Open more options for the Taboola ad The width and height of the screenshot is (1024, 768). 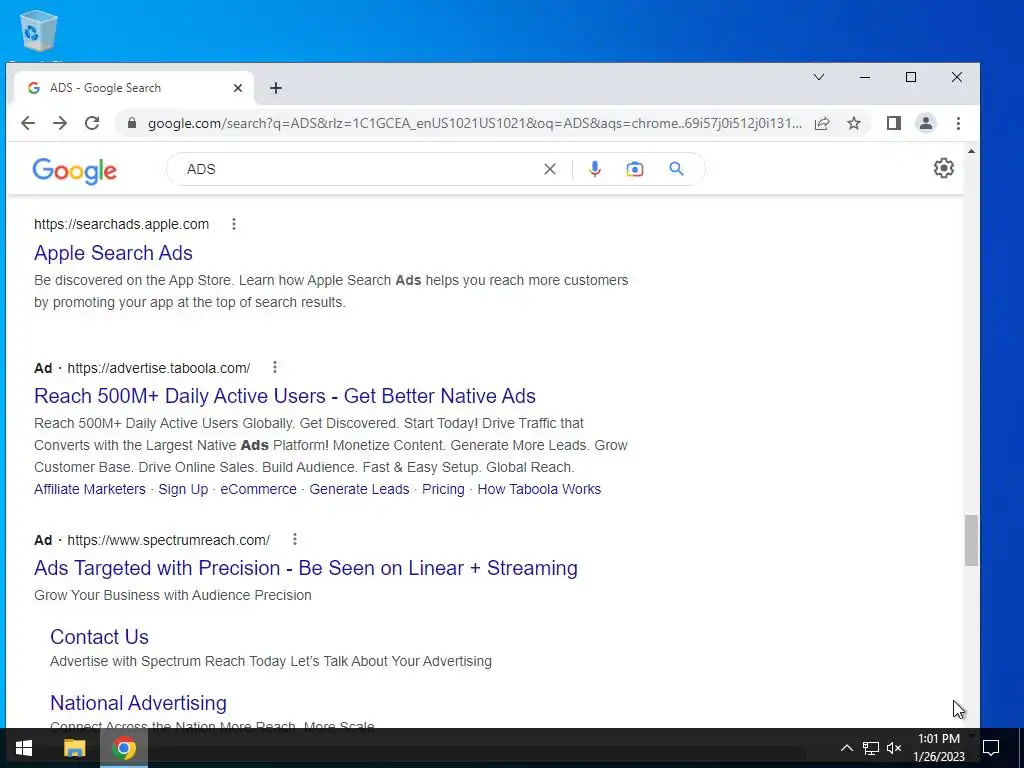(x=275, y=368)
